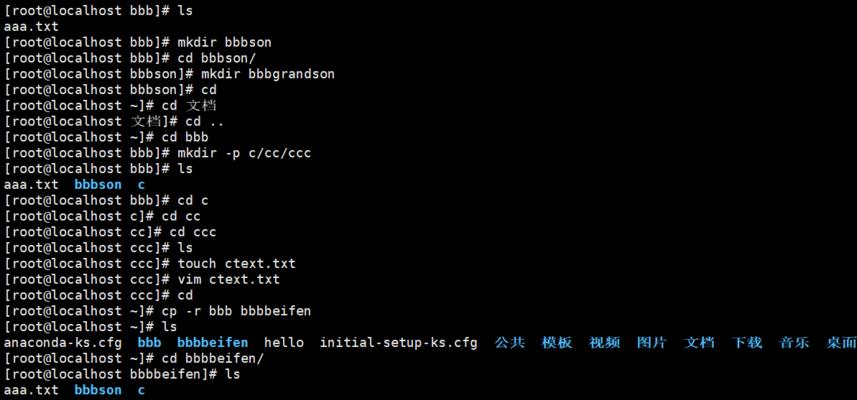The width and height of the screenshot is (857, 400).
Task: Click the bbbbeifen directory in ls output
Action: pos(212,343)
